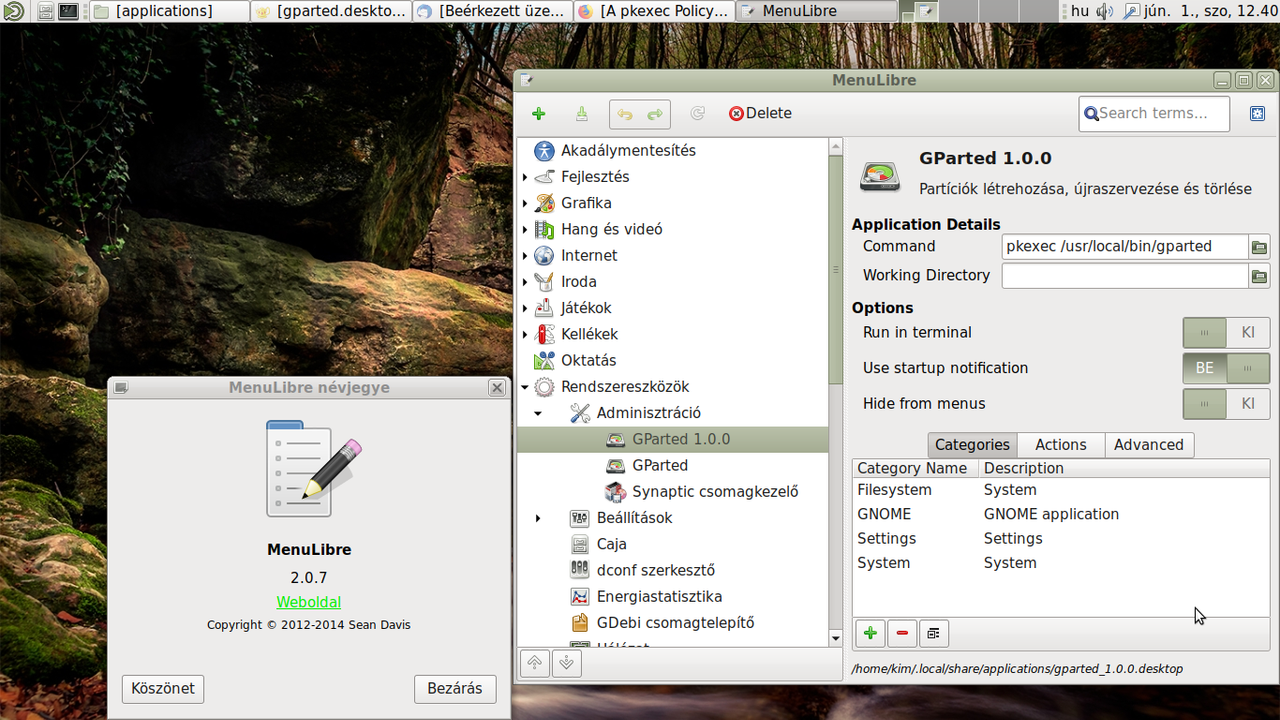Expand the Iroda category
Screen dimensions: 1280x720
525,282
